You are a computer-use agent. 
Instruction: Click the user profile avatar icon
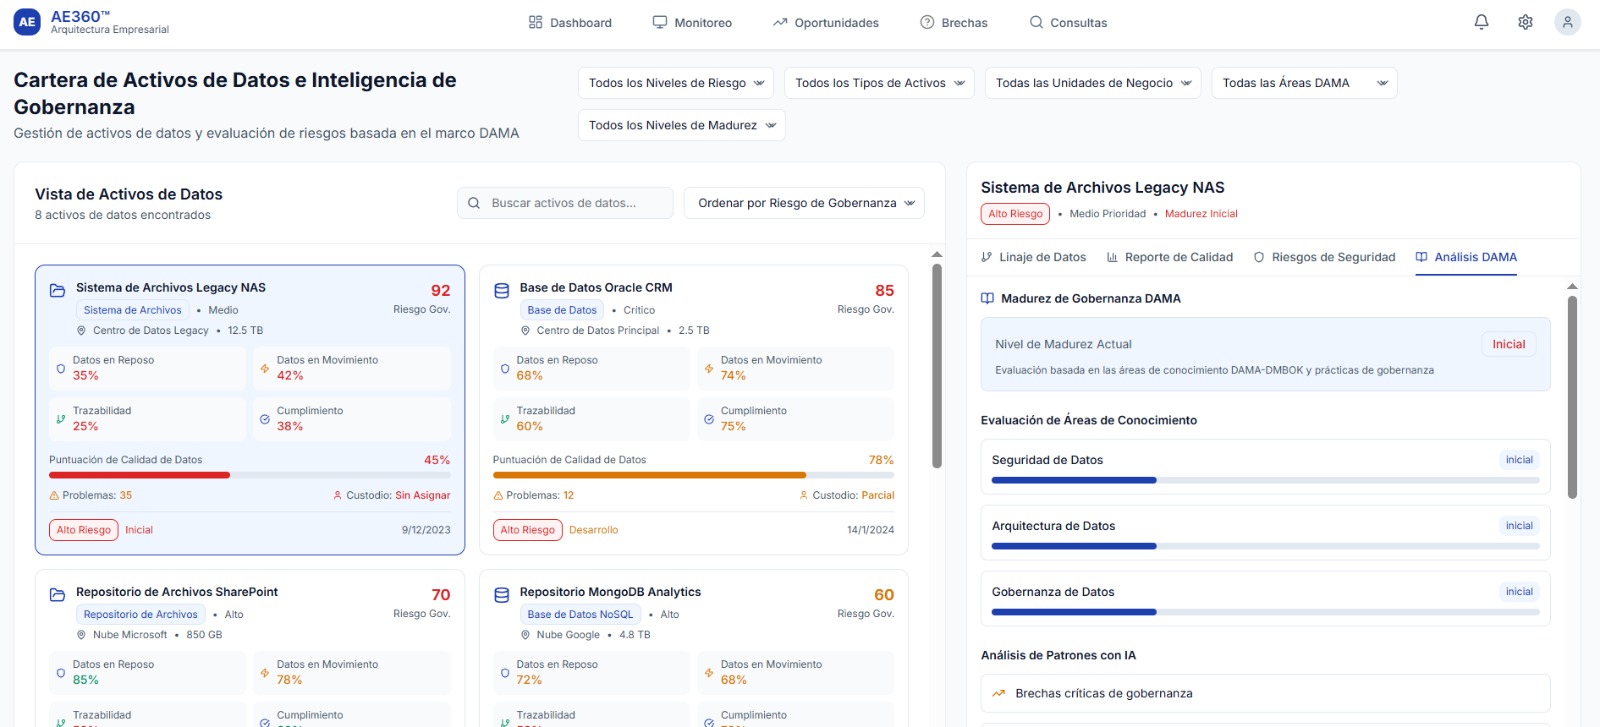click(1567, 22)
